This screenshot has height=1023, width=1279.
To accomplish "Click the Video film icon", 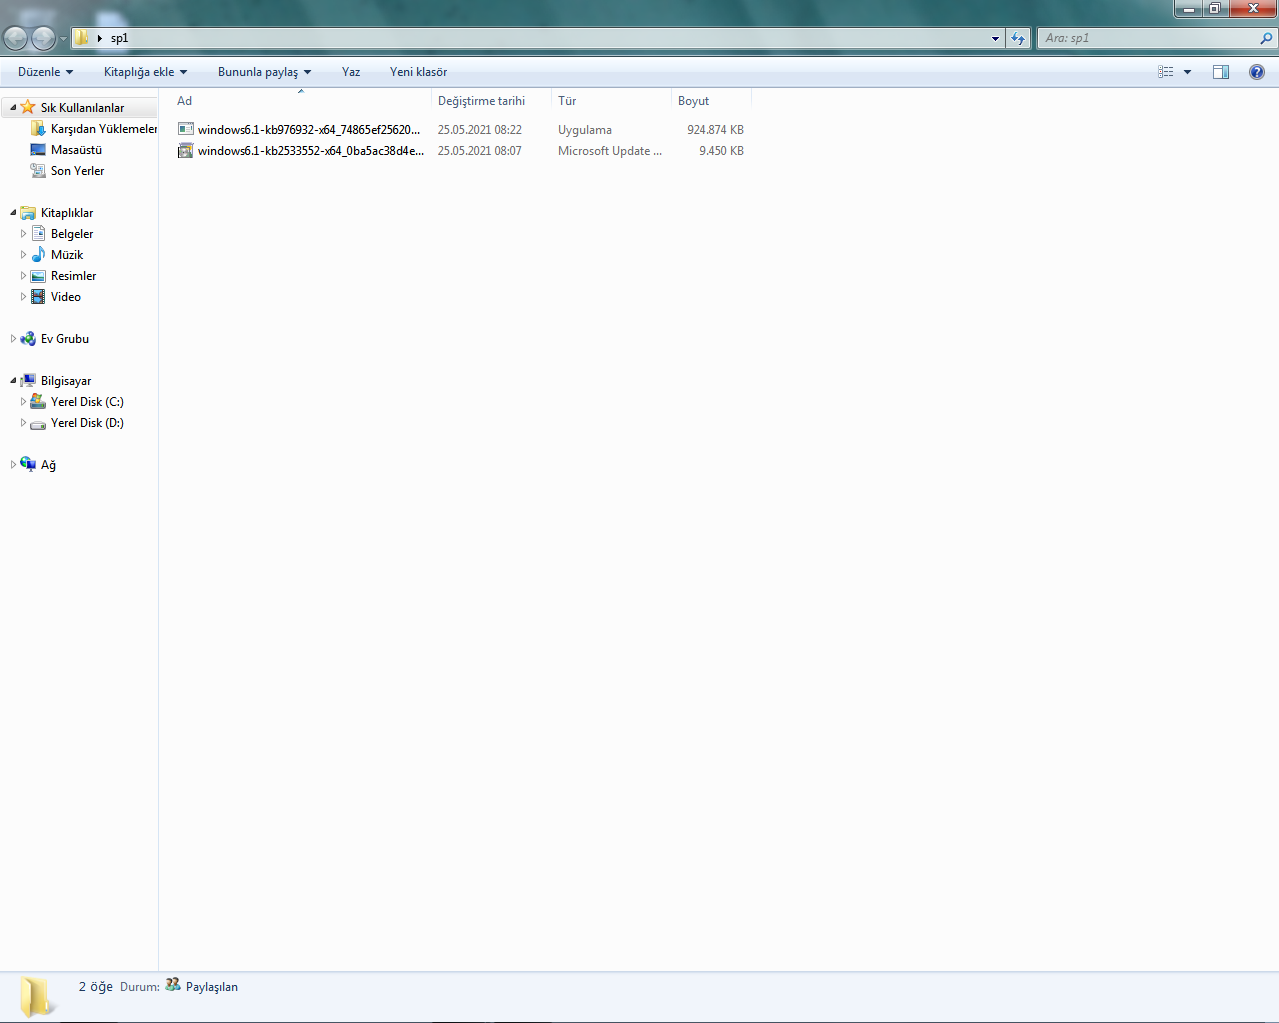I will point(38,296).
